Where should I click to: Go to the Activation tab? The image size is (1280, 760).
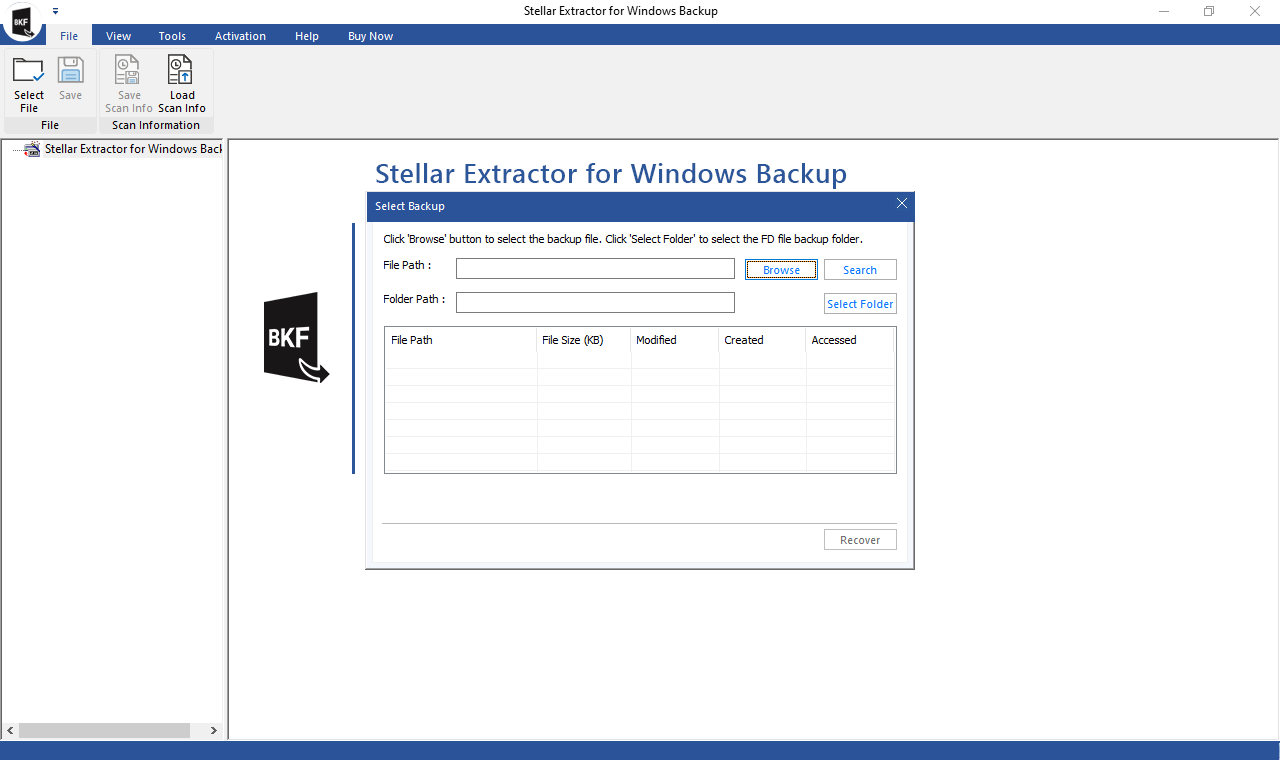[240, 36]
